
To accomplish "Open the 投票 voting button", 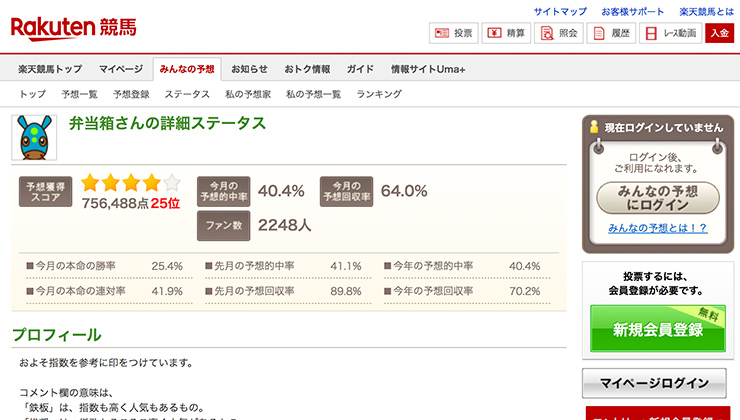I will (x=454, y=33).
